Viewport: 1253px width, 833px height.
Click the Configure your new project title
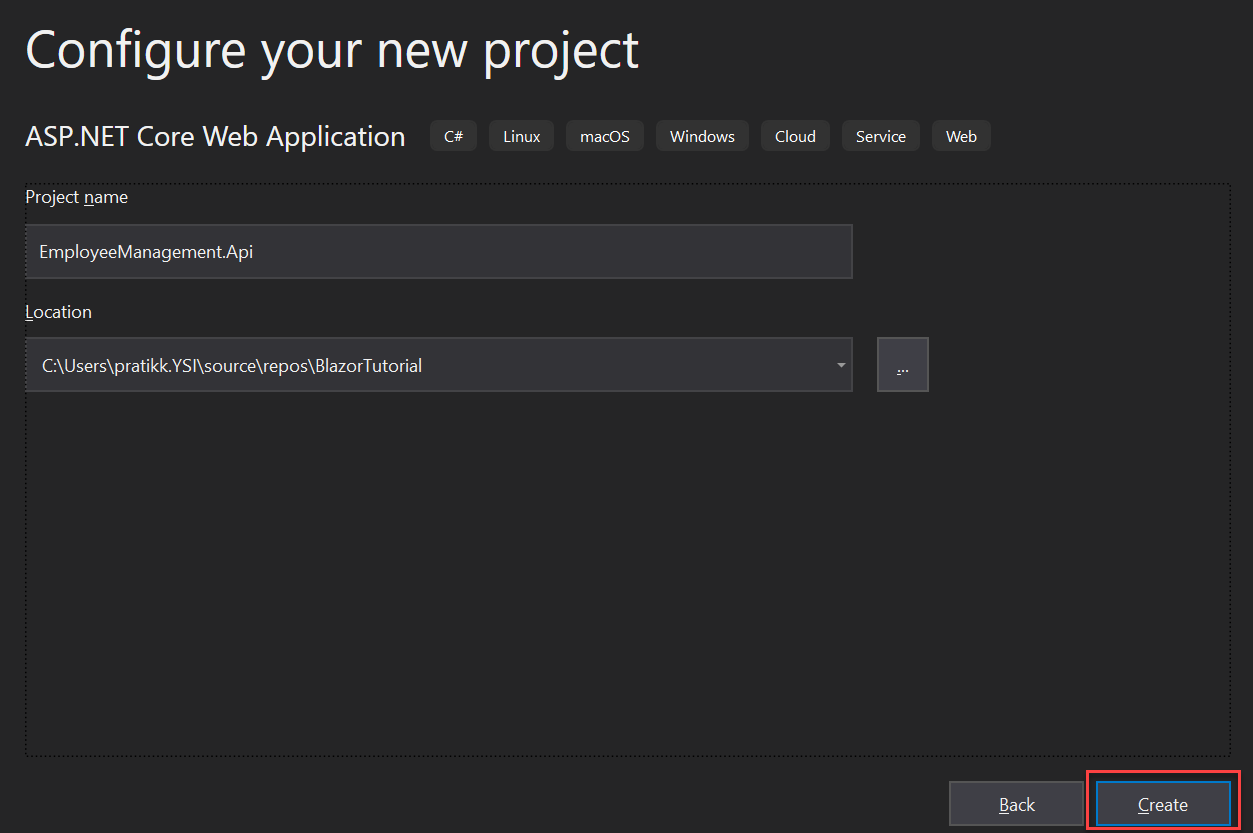333,49
